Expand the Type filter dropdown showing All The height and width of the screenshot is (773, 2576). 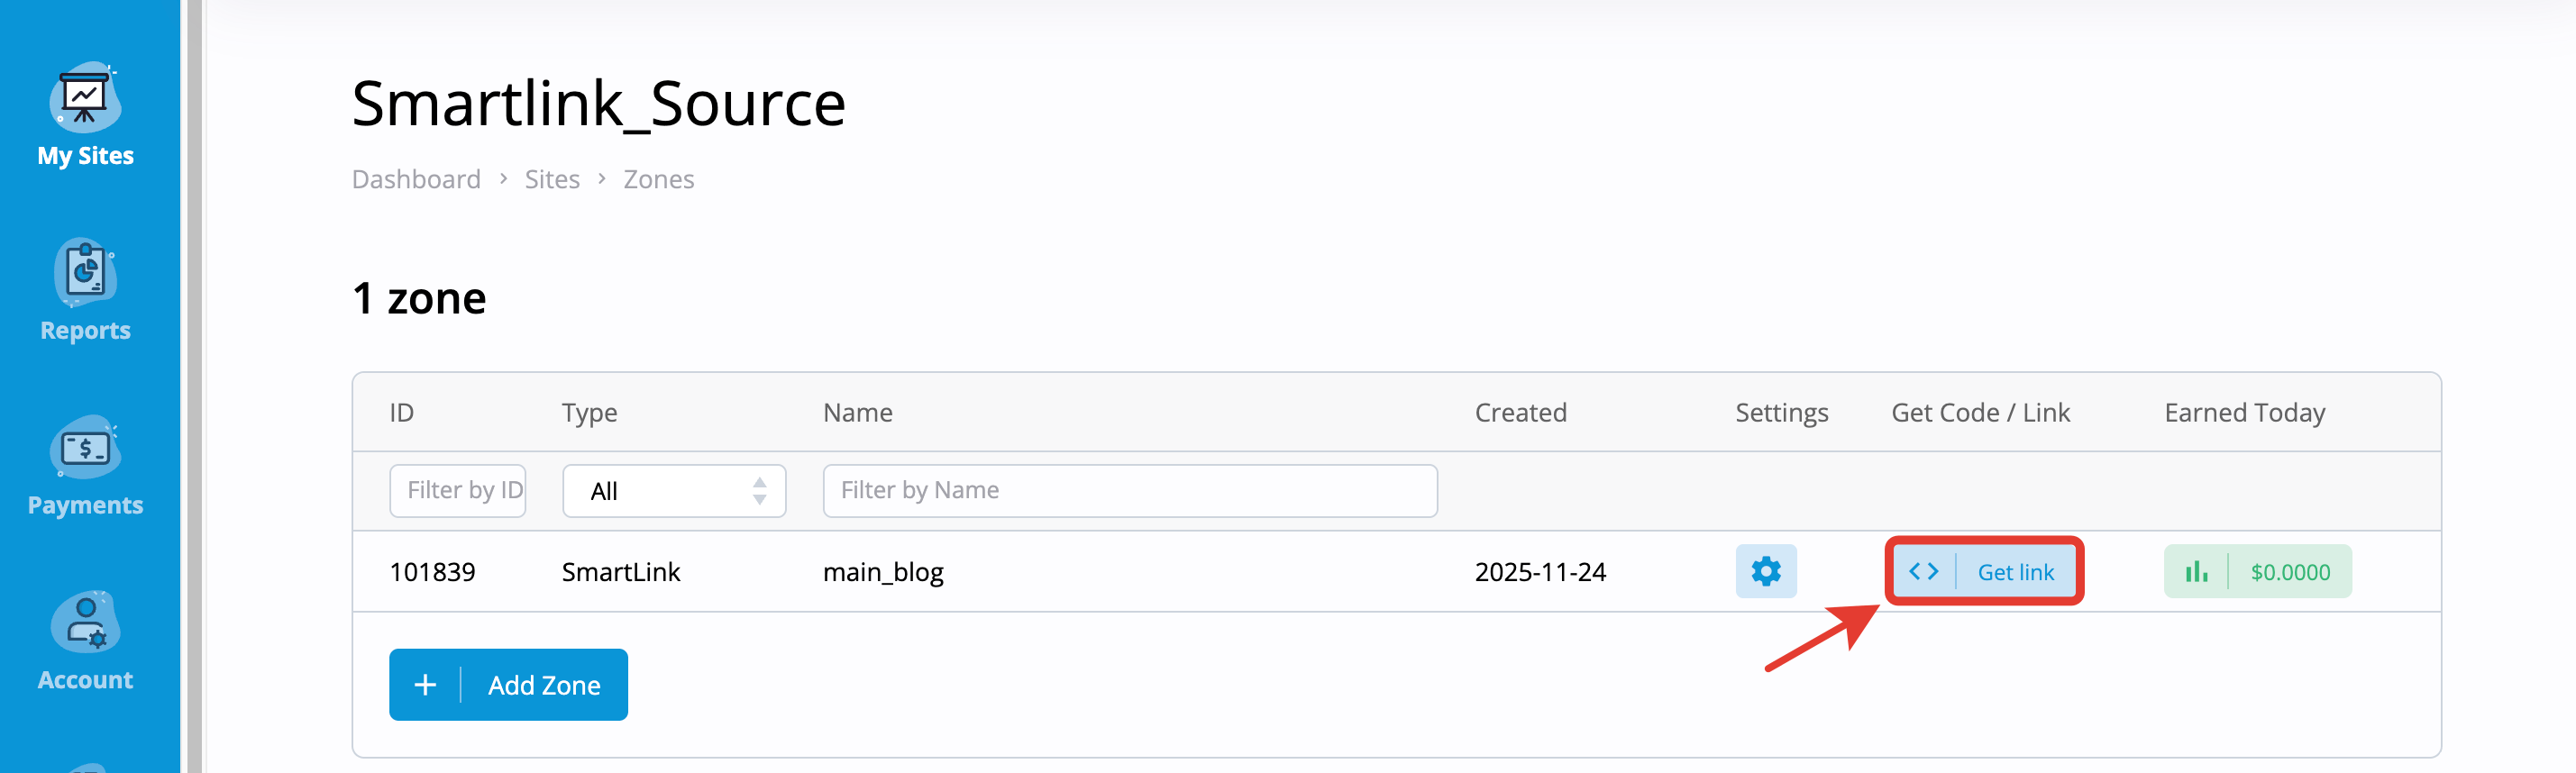click(x=674, y=491)
